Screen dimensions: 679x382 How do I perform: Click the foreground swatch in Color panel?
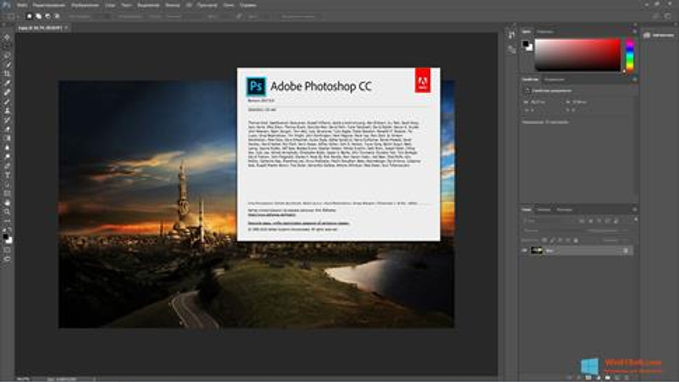tap(526, 44)
